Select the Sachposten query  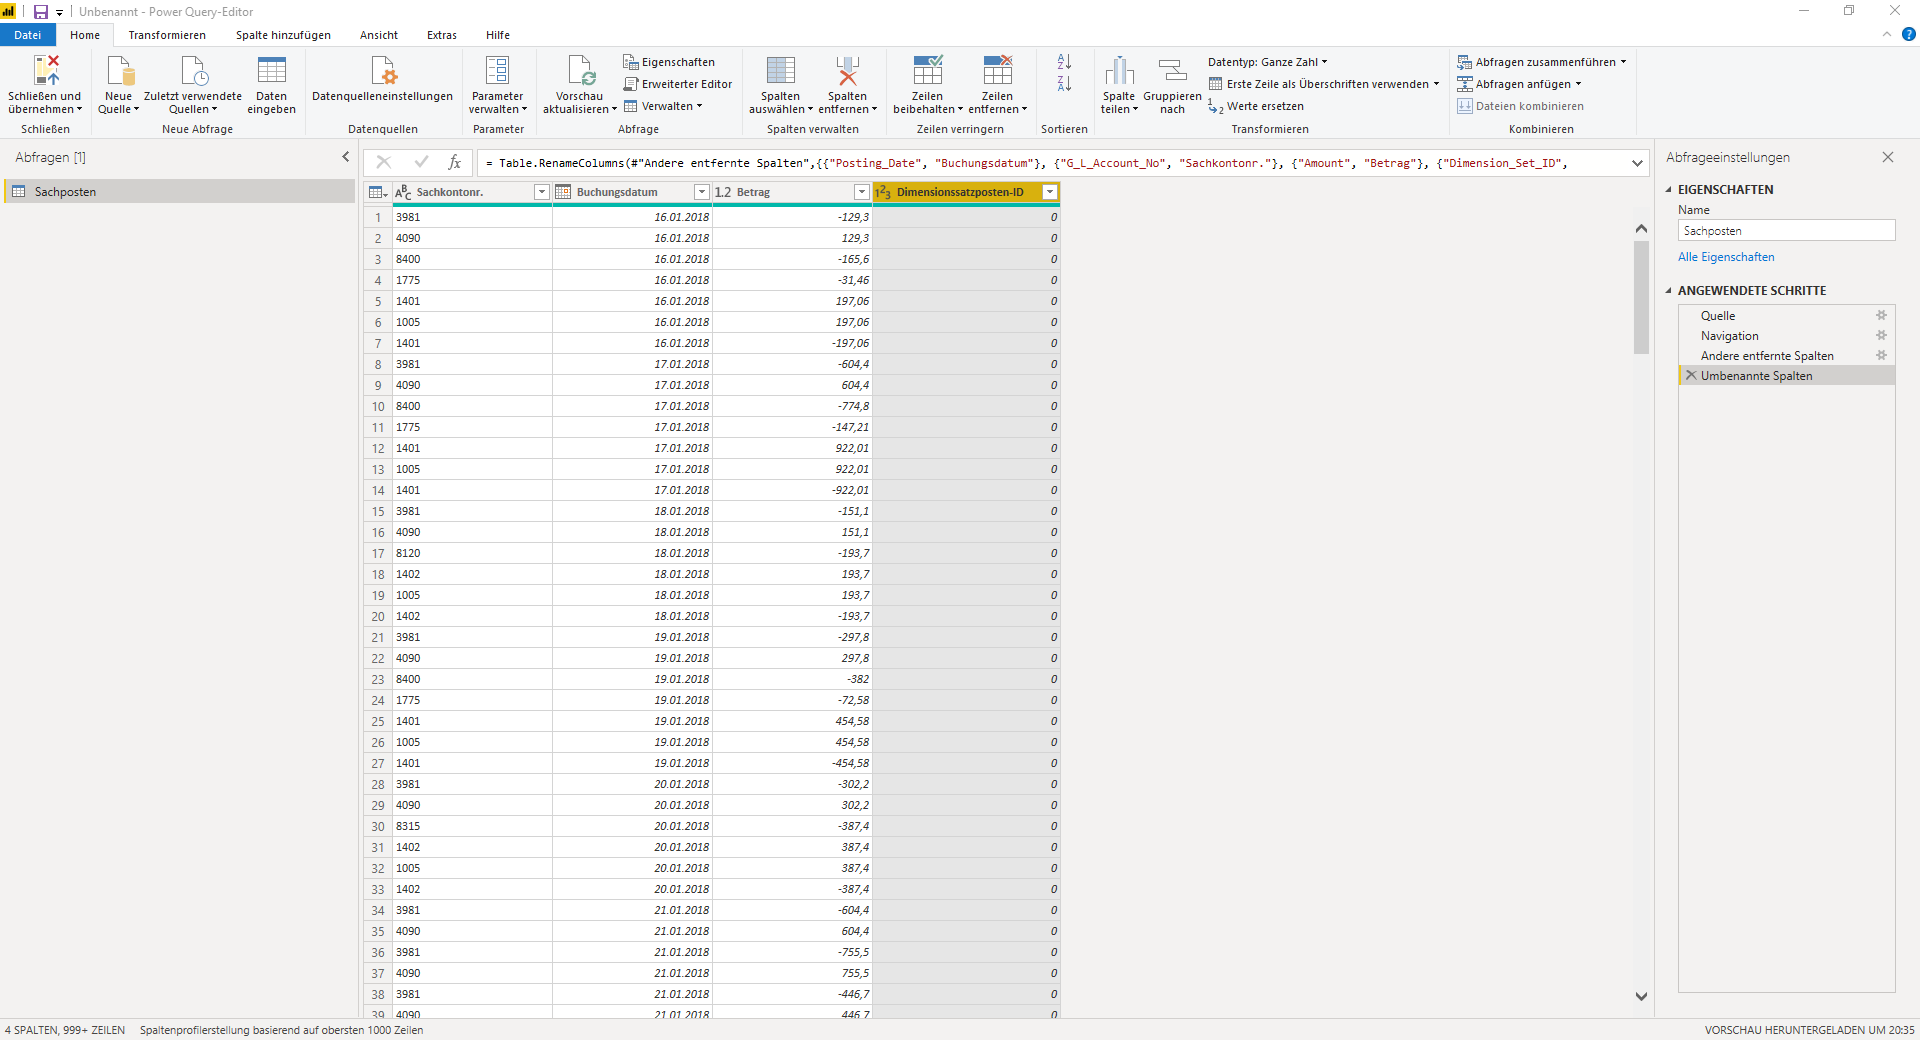tap(180, 191)
